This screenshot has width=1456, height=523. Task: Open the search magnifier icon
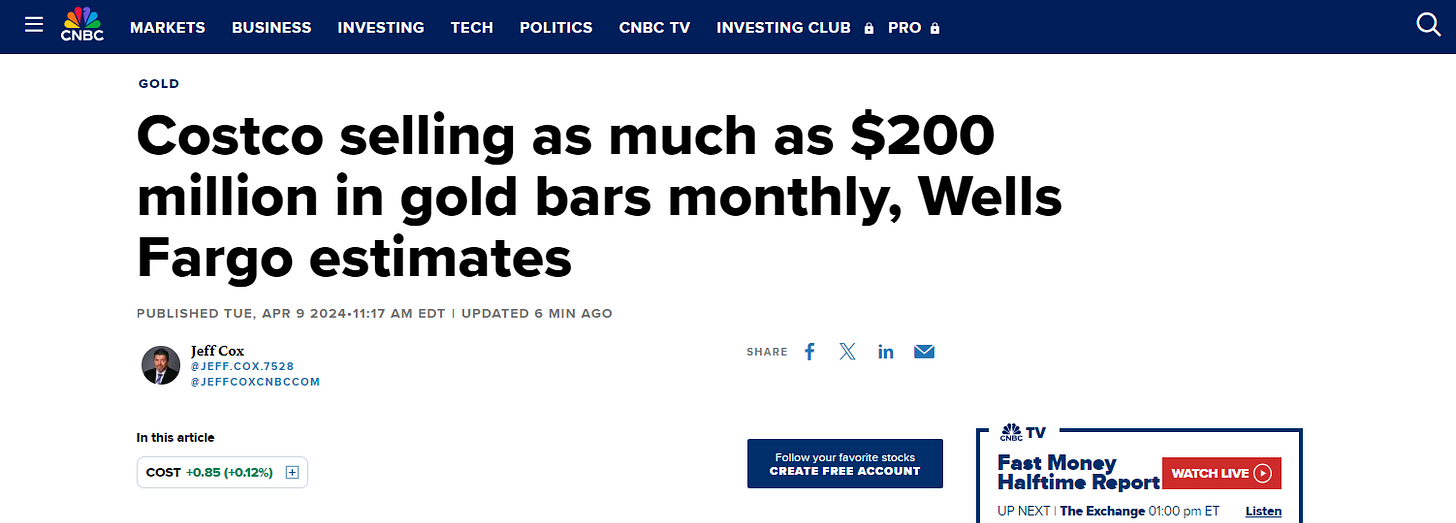point(1428,25)
